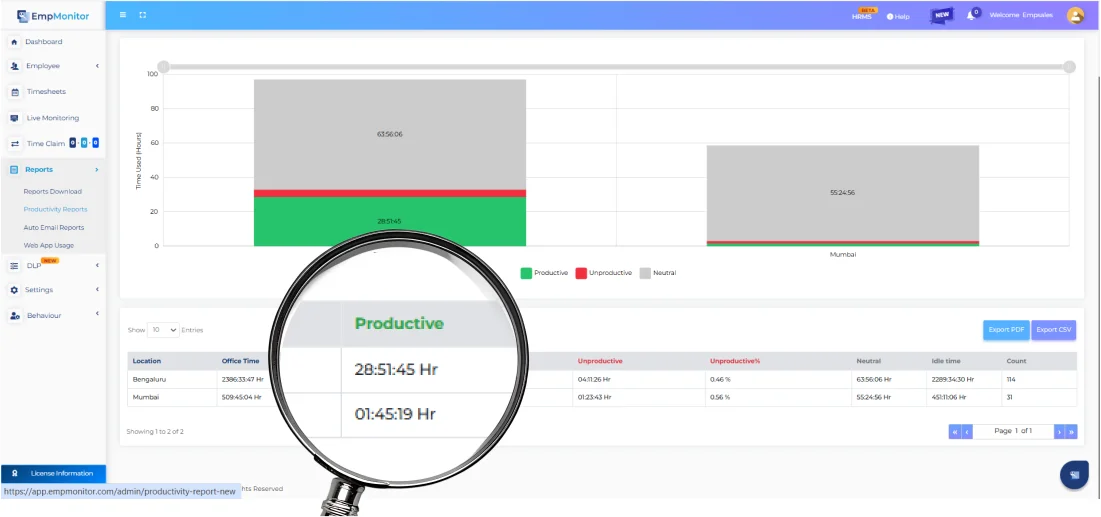Expand the Settings sidebar menu
Image resolution: width=1101 pixels, height=517 pixels.
pos(54,290)
